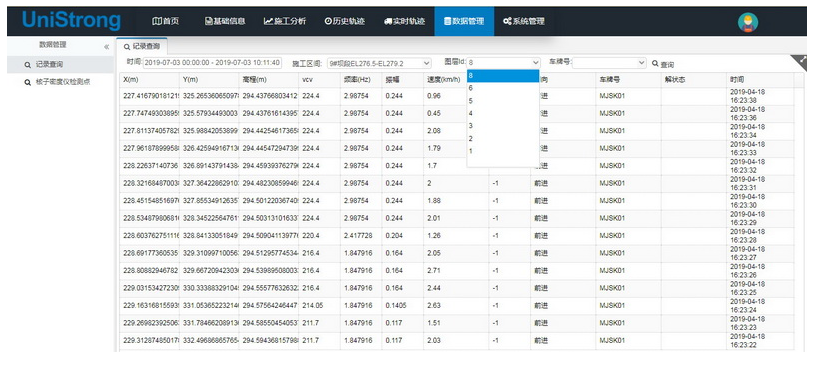Click the vcv column header
816x369 pixels.
point(320,80)
